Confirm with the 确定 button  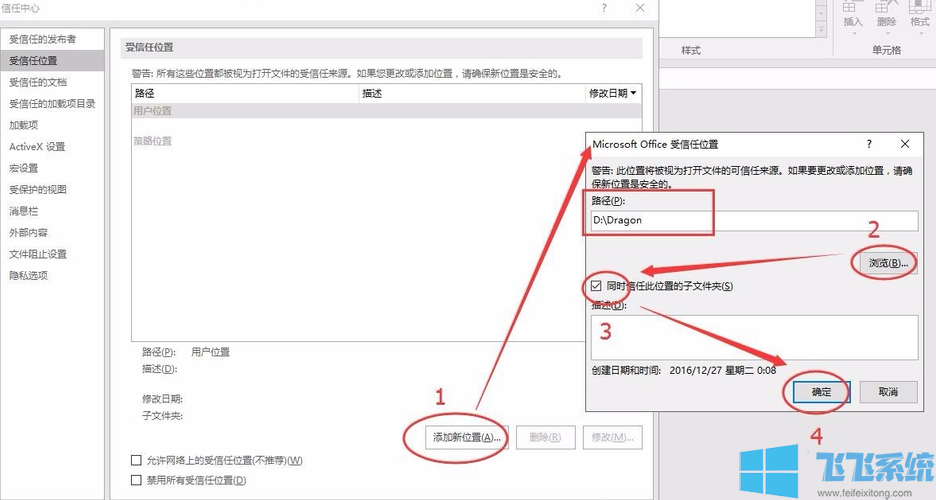[821, 392]
